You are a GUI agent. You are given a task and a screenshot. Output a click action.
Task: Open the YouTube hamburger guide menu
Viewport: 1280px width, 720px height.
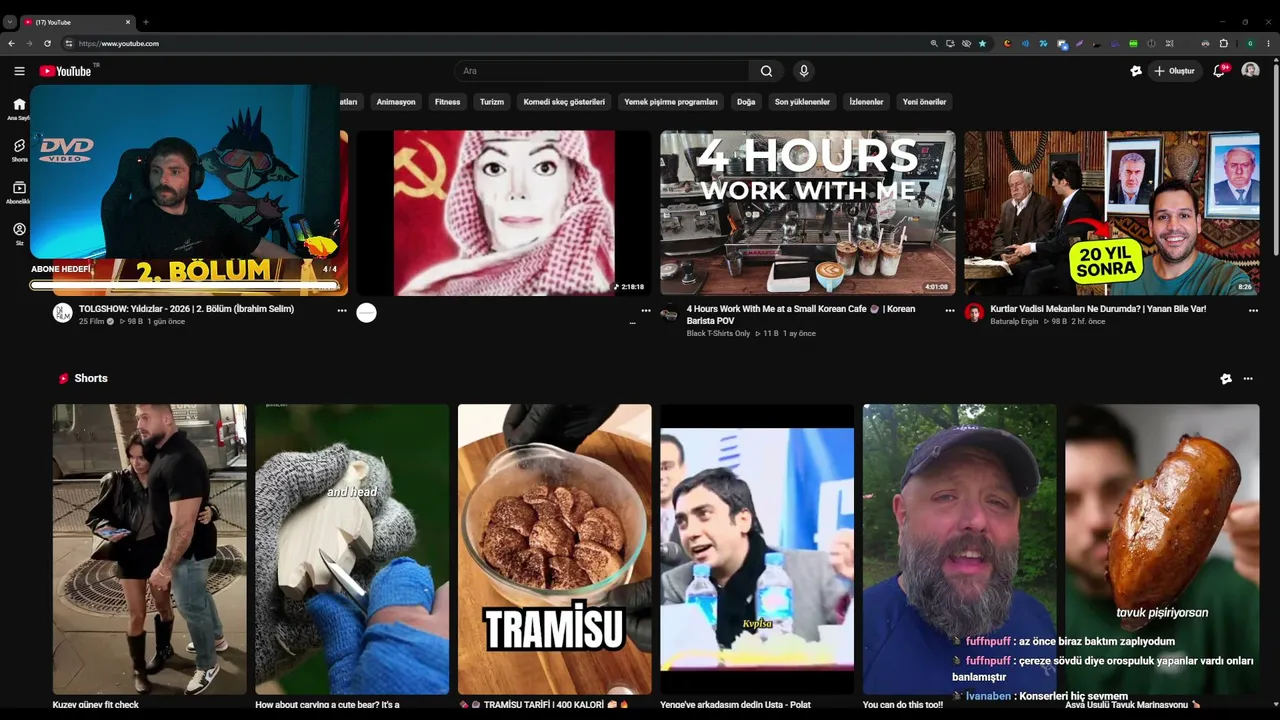coord(19,71)
